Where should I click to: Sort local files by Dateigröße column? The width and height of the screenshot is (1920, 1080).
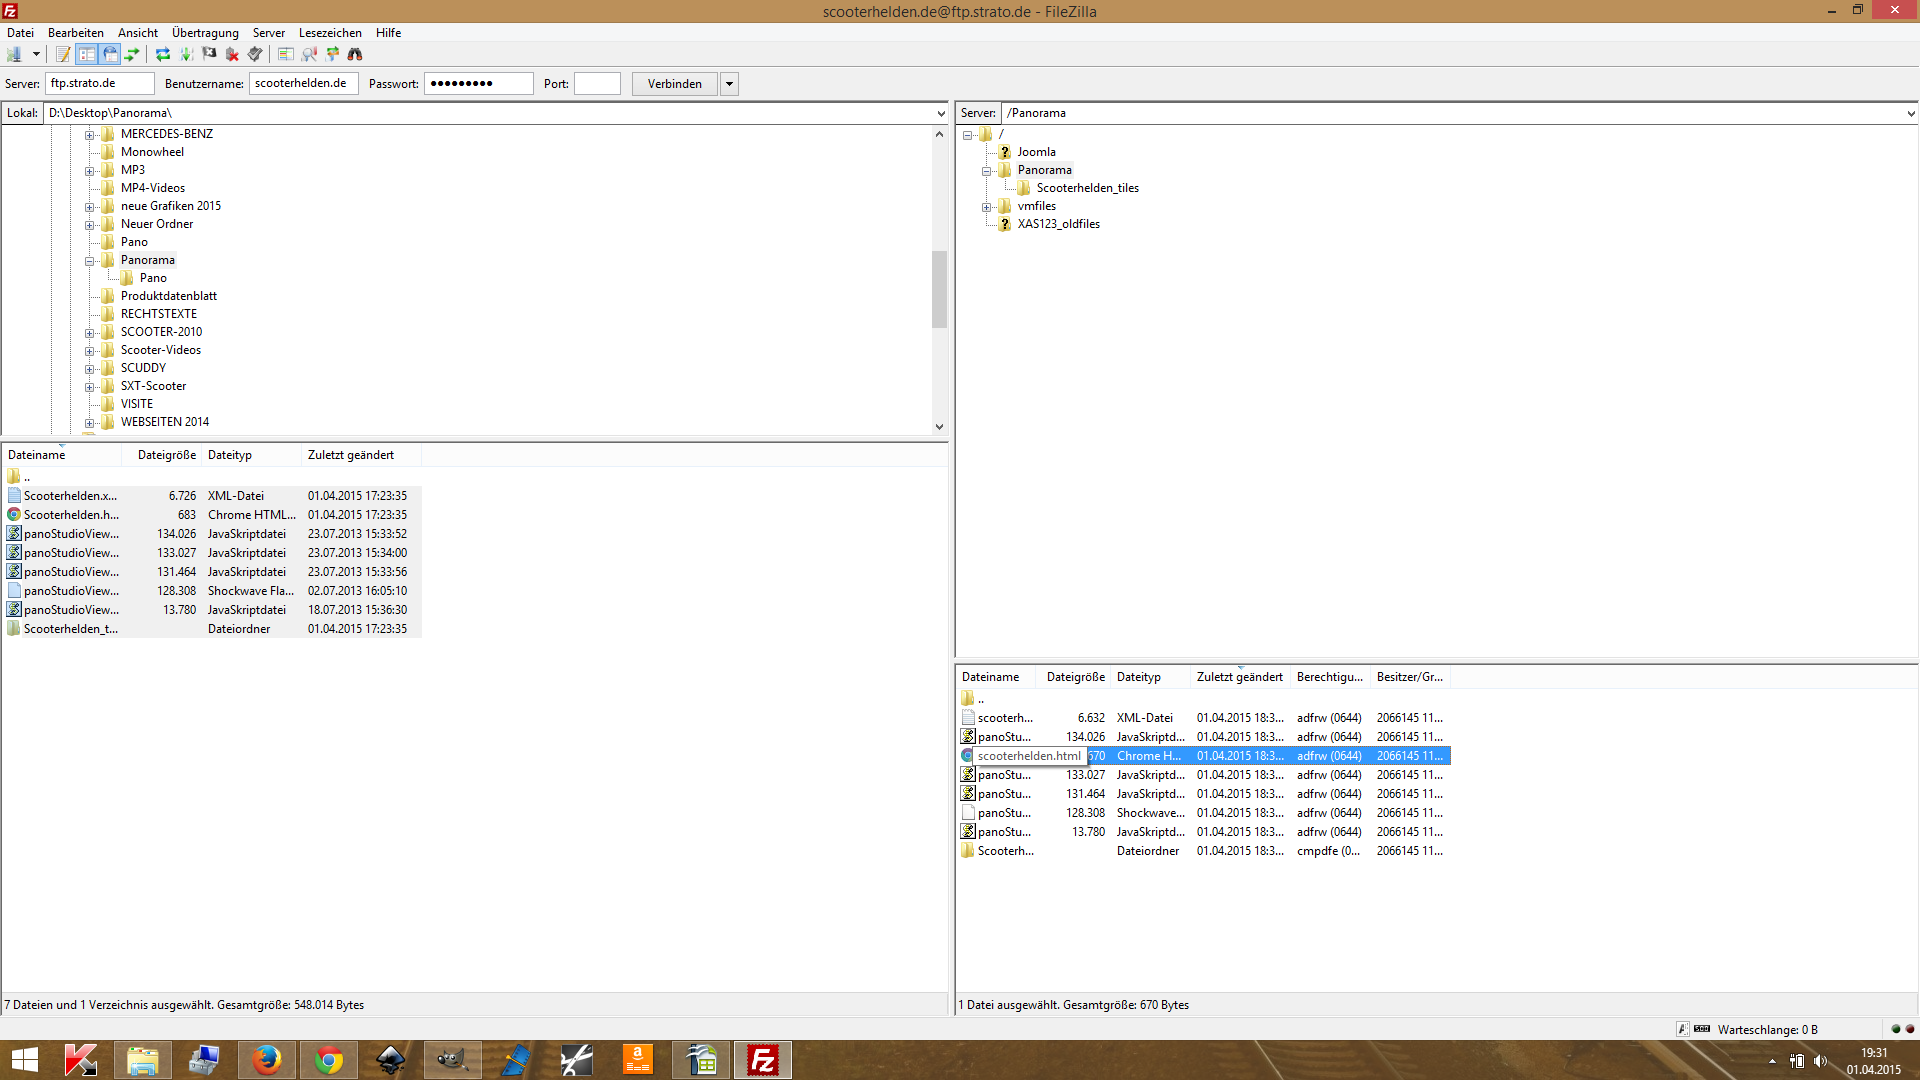point(166,455)
